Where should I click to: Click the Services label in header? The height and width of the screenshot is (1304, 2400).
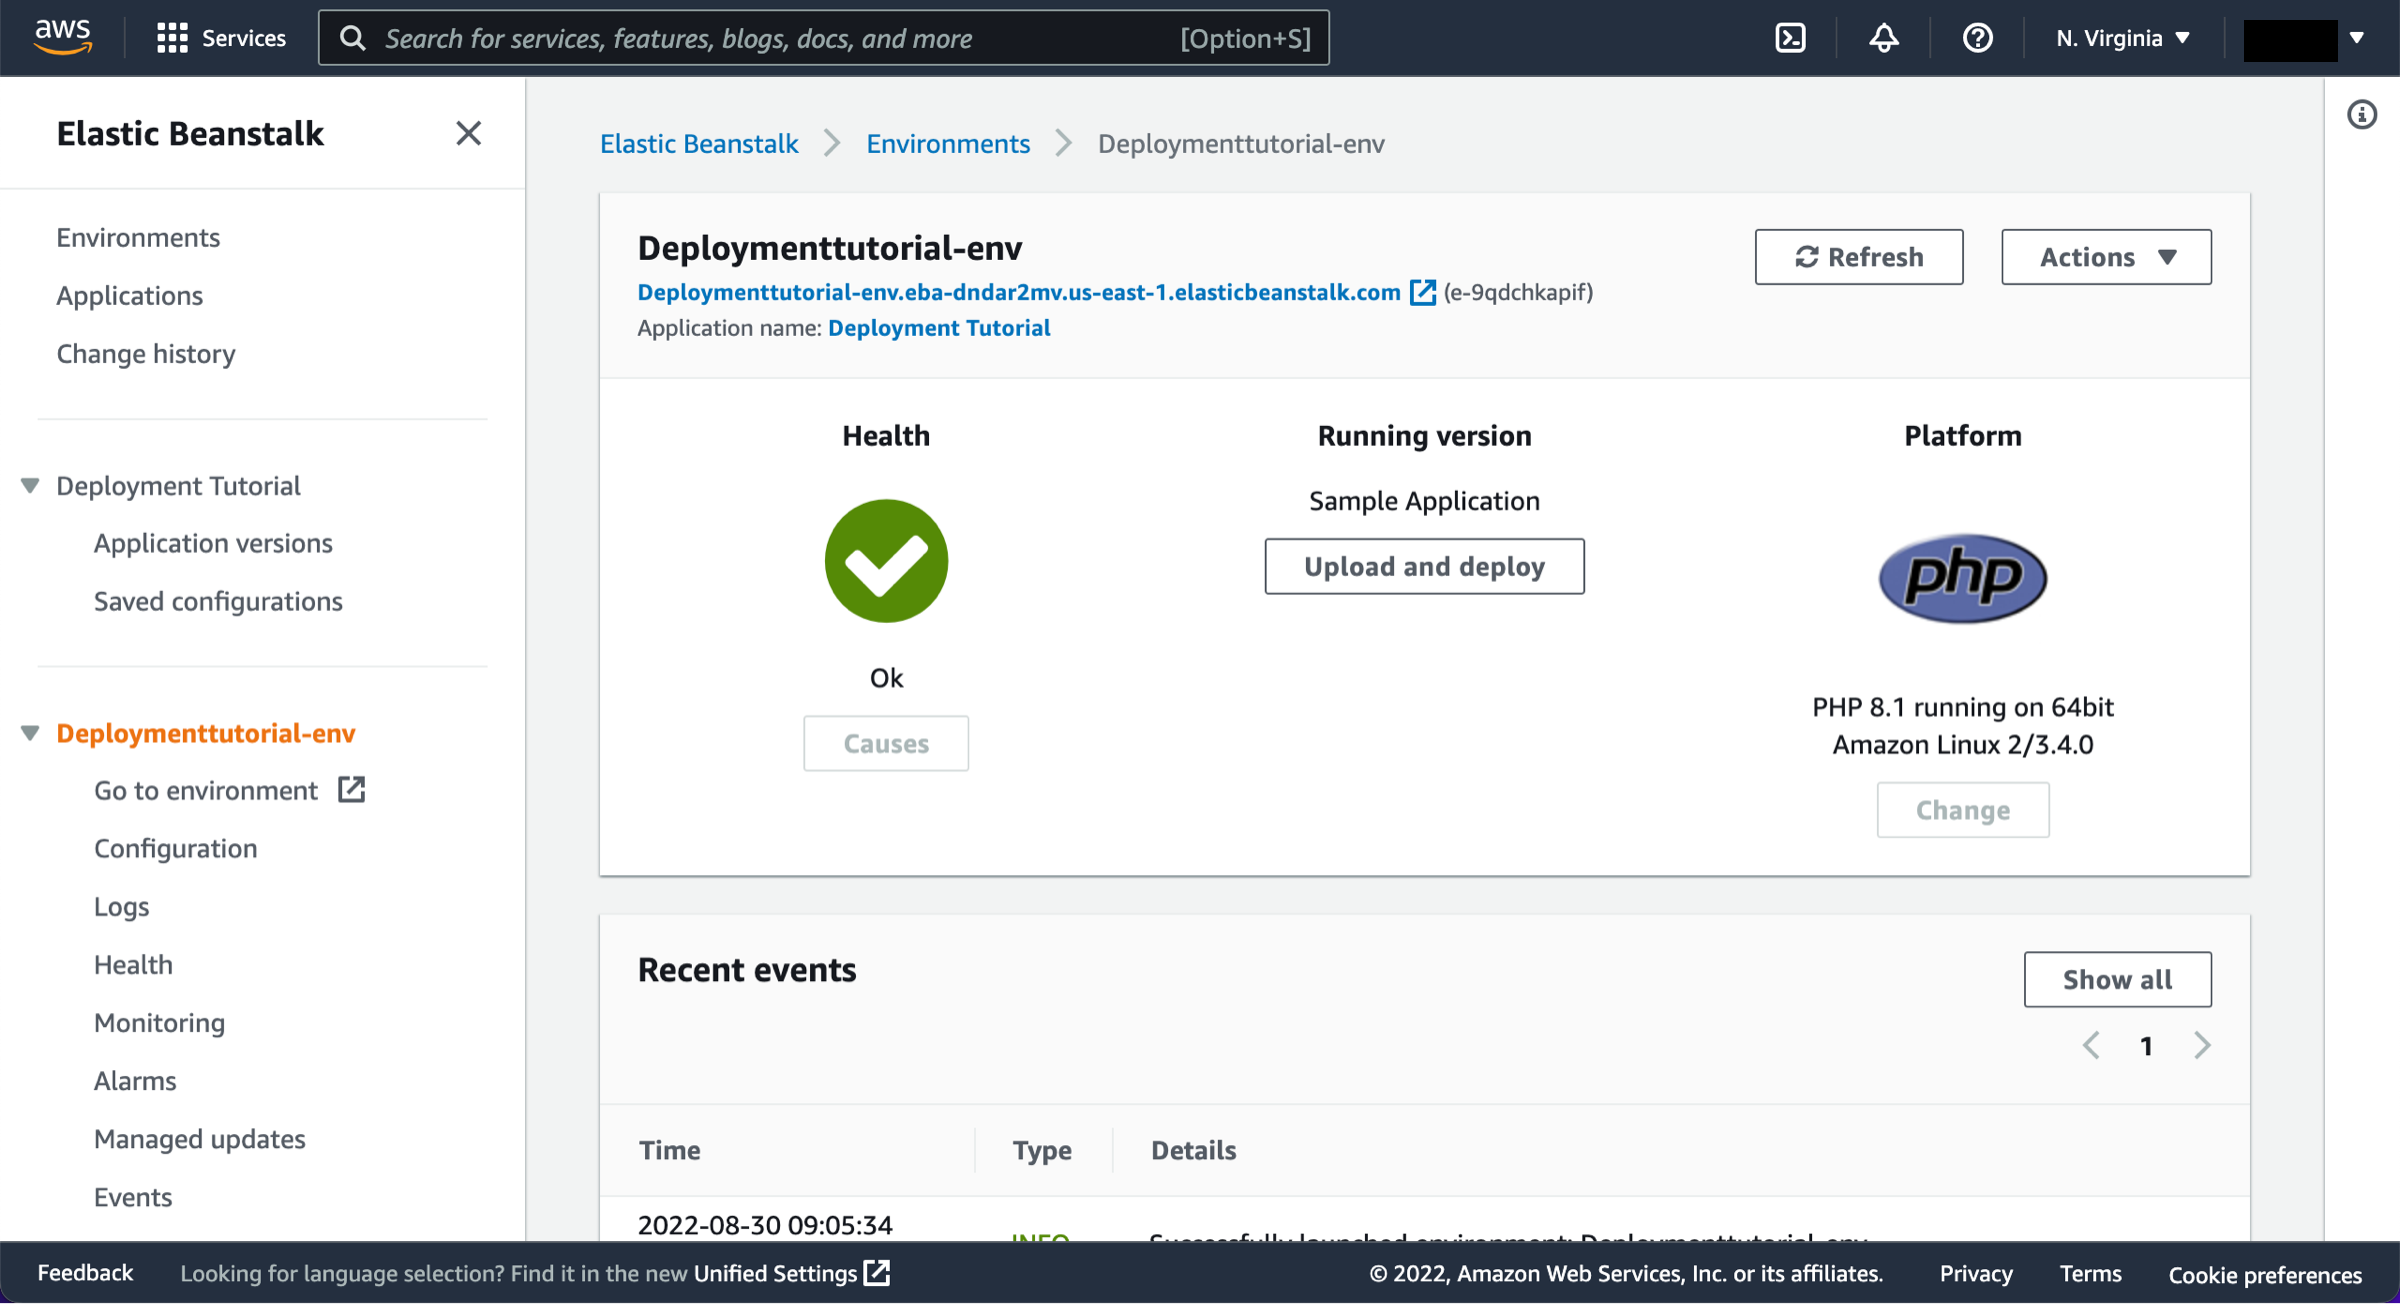(x=244, y=38)
